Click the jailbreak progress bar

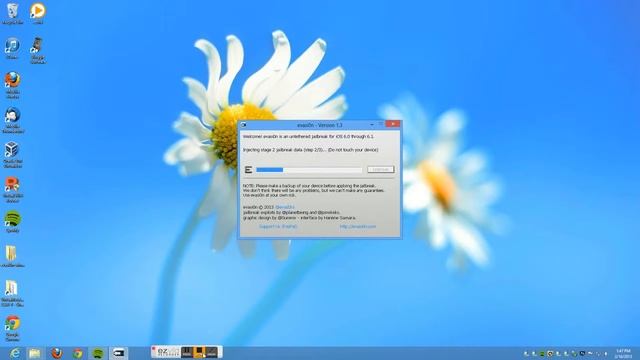point(309,169)
